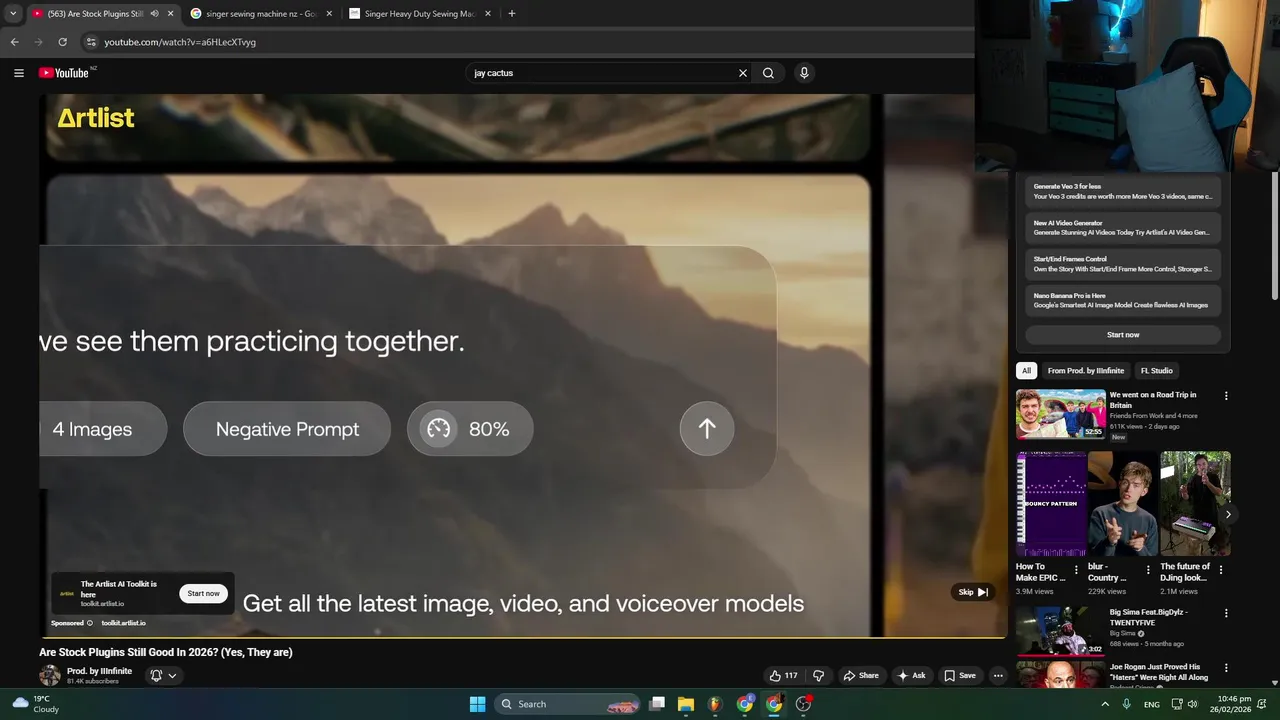Viewport: 1280px width, 720px height.
Task: Go back a page in the browser
Action: click(x=14, y=42)
